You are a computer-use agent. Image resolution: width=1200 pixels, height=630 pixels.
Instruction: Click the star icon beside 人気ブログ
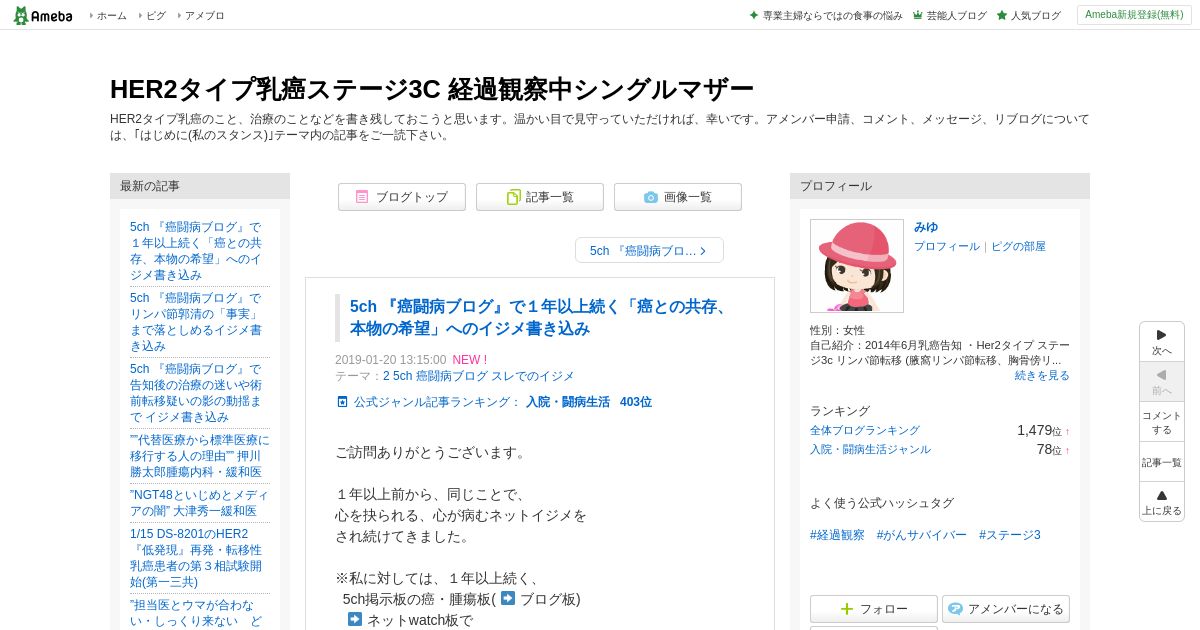click(1002, 16)
